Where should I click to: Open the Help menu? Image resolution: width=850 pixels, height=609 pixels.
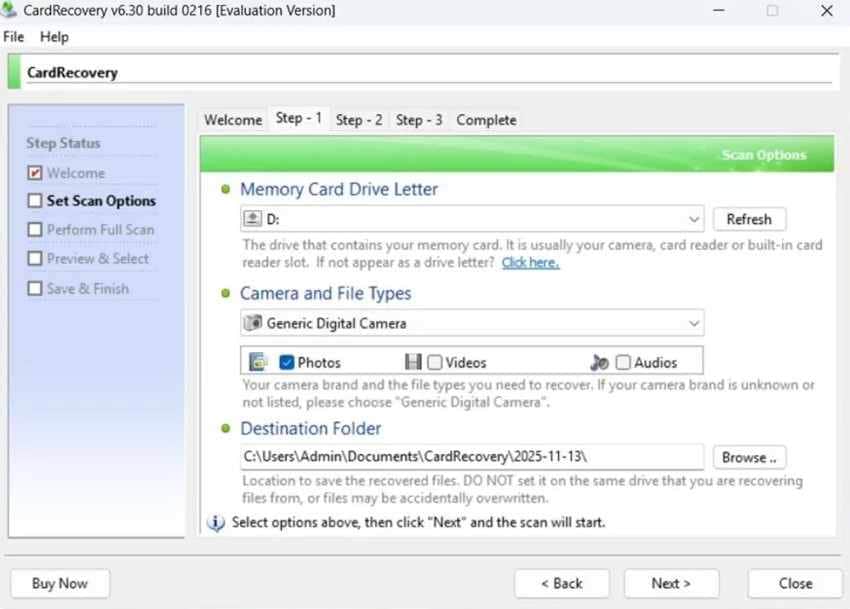(54, 37)
